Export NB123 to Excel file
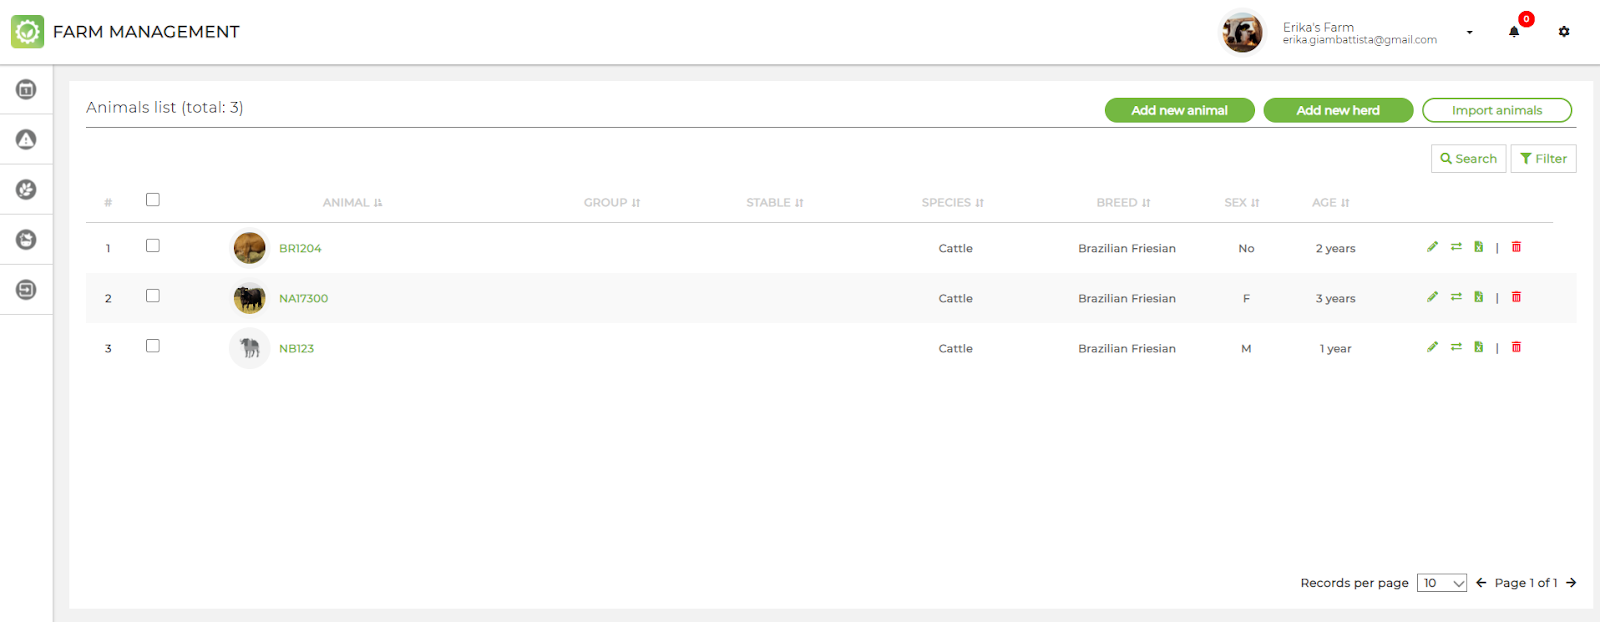This screenshot has width=1600, height=622. click(1478, 347)
